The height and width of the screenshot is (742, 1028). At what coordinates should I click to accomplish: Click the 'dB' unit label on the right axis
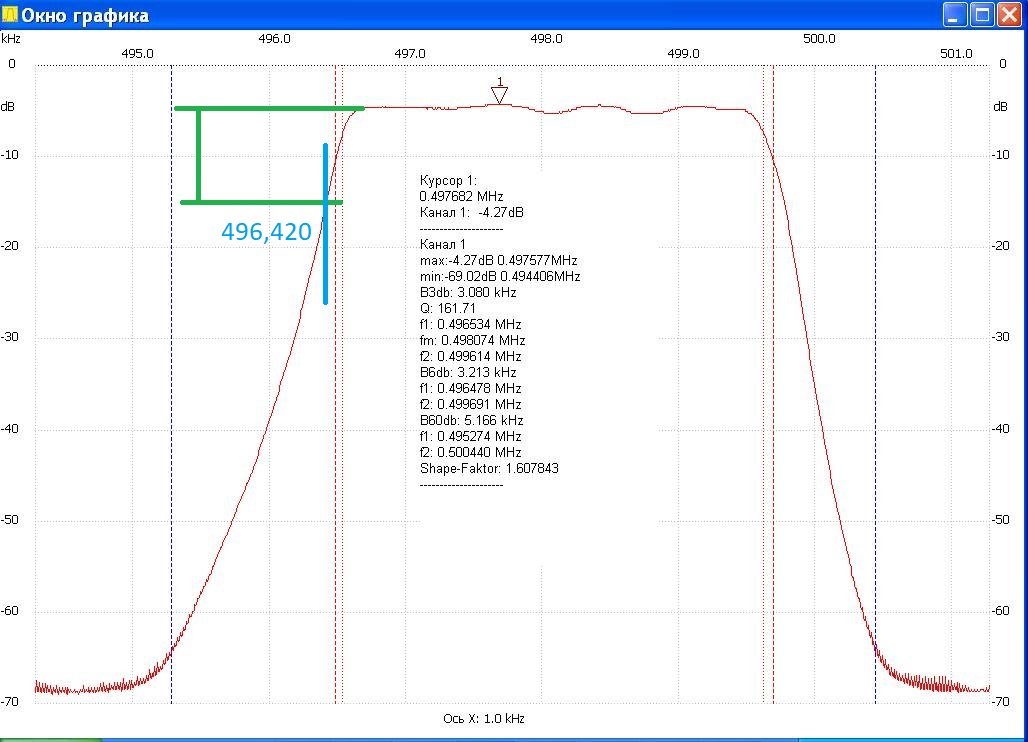(x=1000, y=107)
